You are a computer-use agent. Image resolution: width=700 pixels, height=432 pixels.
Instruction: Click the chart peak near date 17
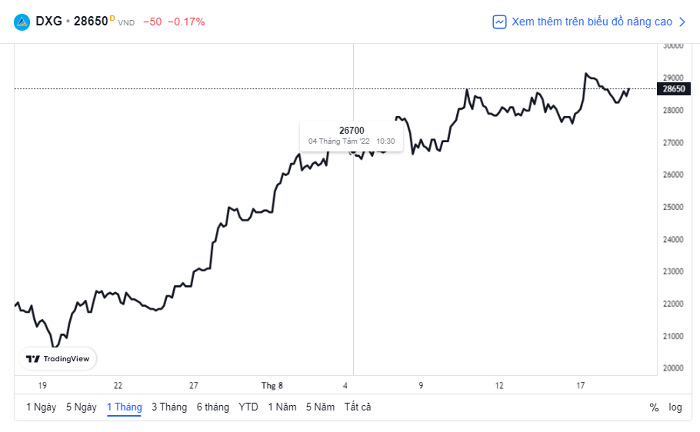tap(586, 74)
